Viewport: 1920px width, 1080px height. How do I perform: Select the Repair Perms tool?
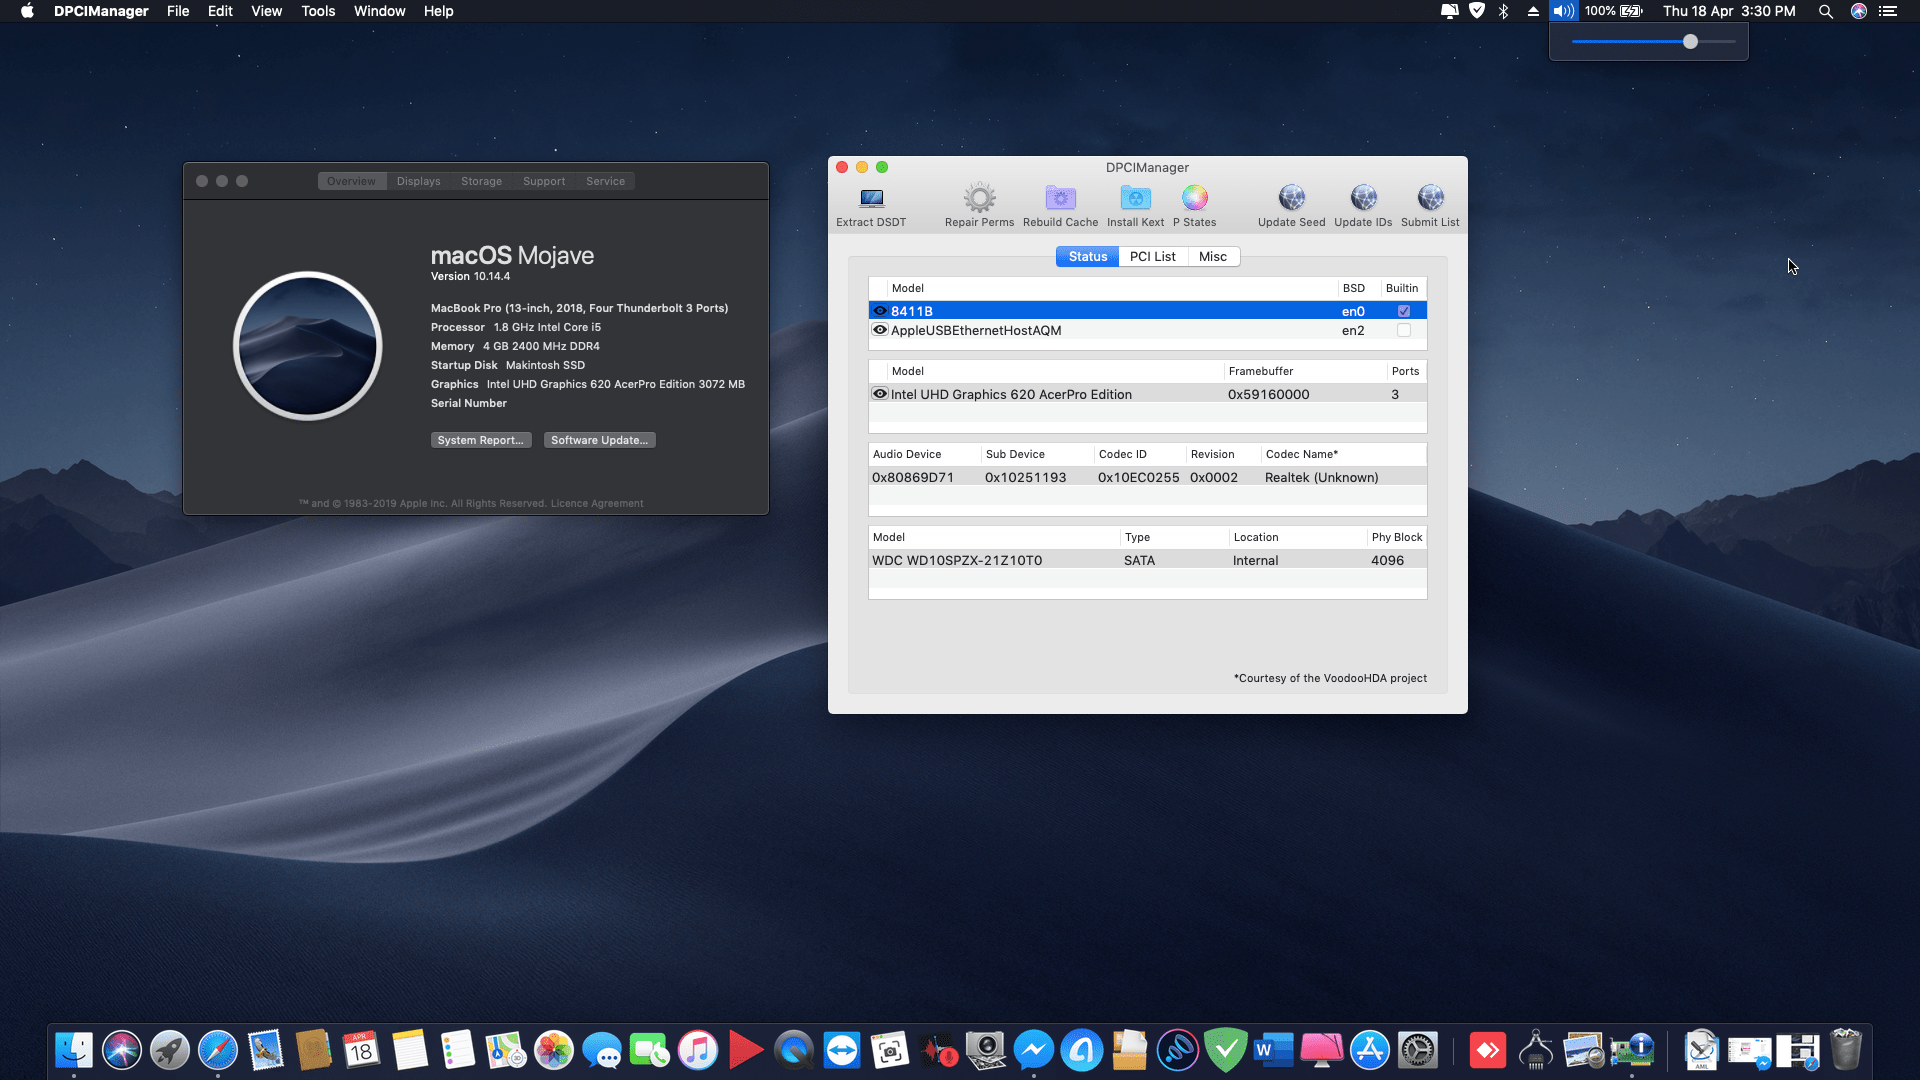(979, 203)
